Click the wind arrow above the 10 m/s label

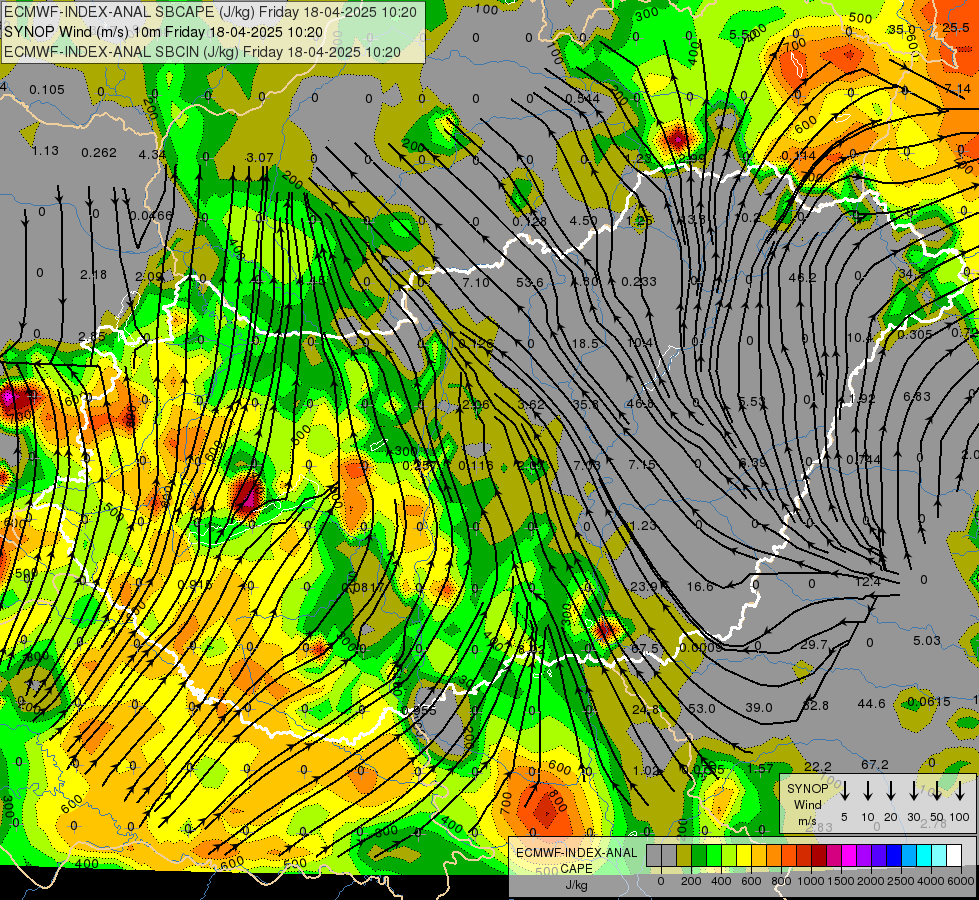point(868,791)
